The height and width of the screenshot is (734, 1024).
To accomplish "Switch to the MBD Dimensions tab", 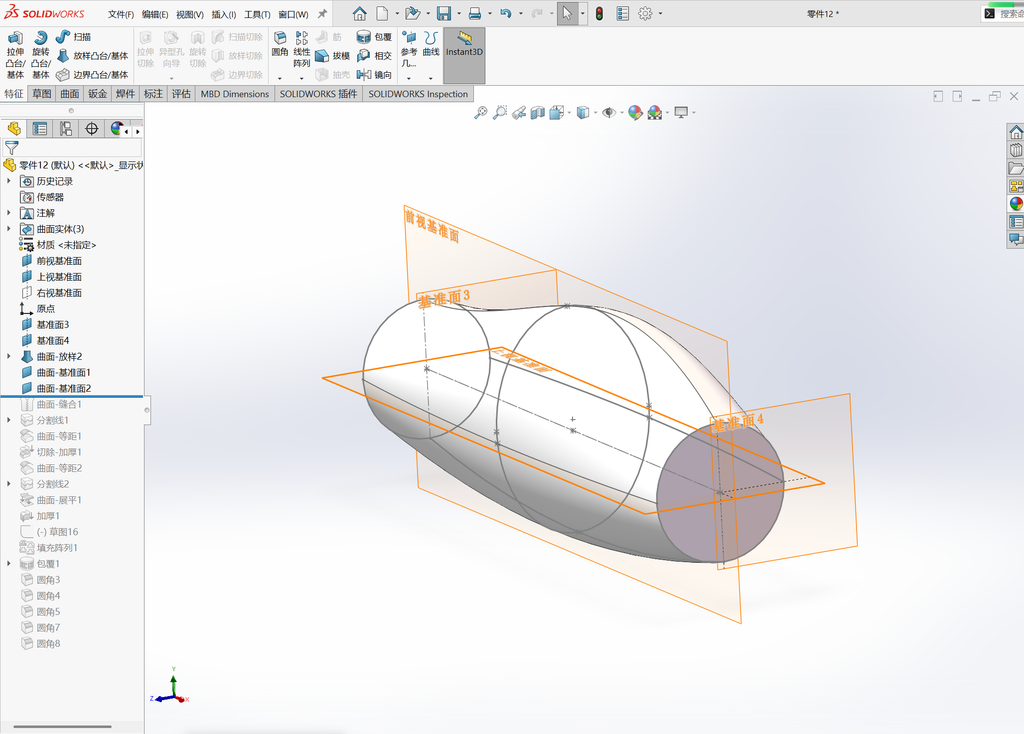I will pos(234,94).
